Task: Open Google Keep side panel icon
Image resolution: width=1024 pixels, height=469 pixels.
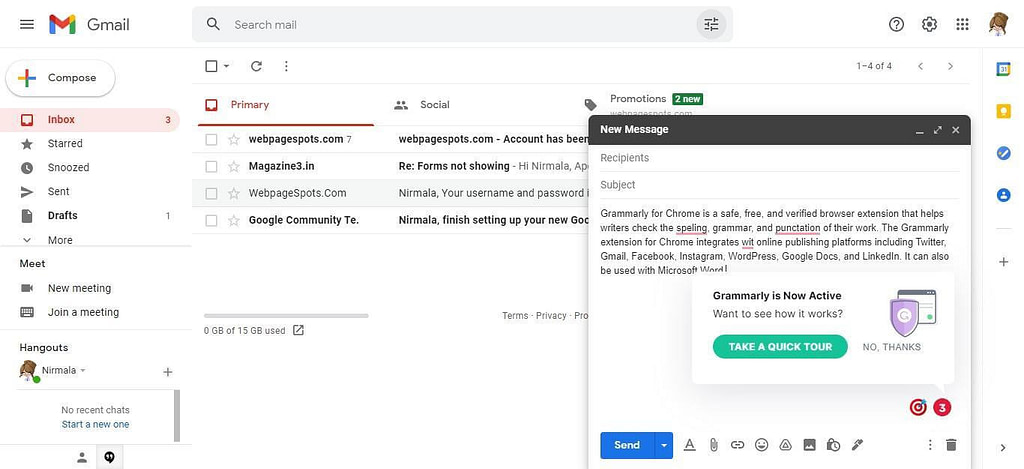Action: coord(1003,111)
